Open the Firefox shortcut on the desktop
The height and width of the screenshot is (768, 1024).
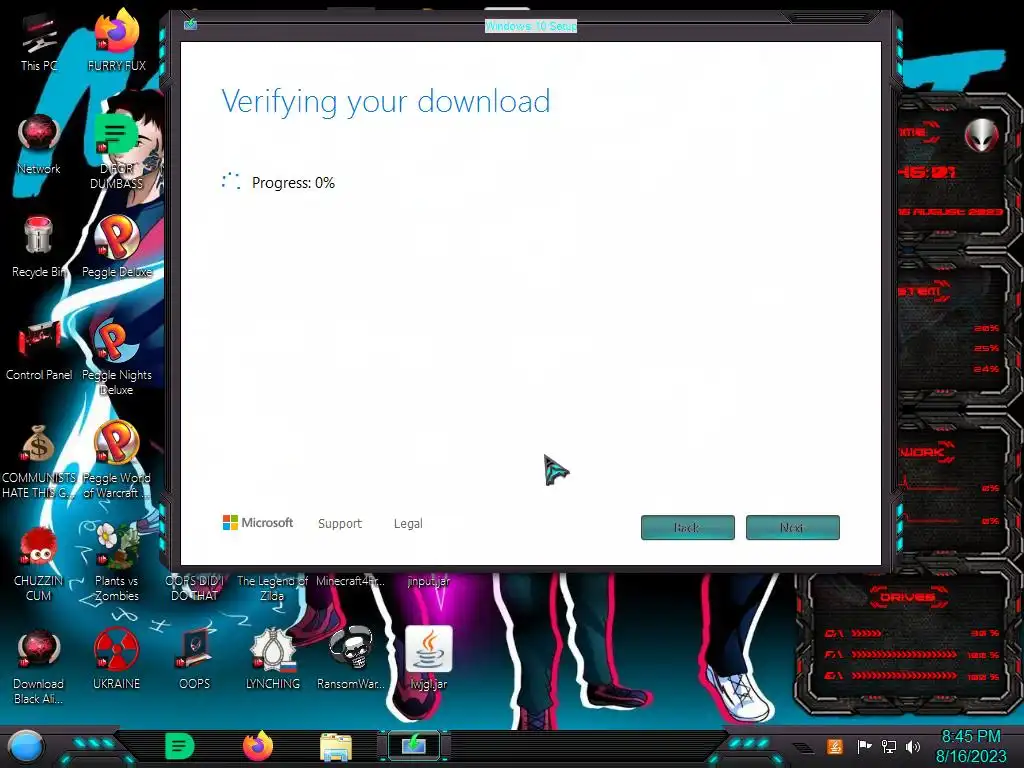(x=117, y=40)
